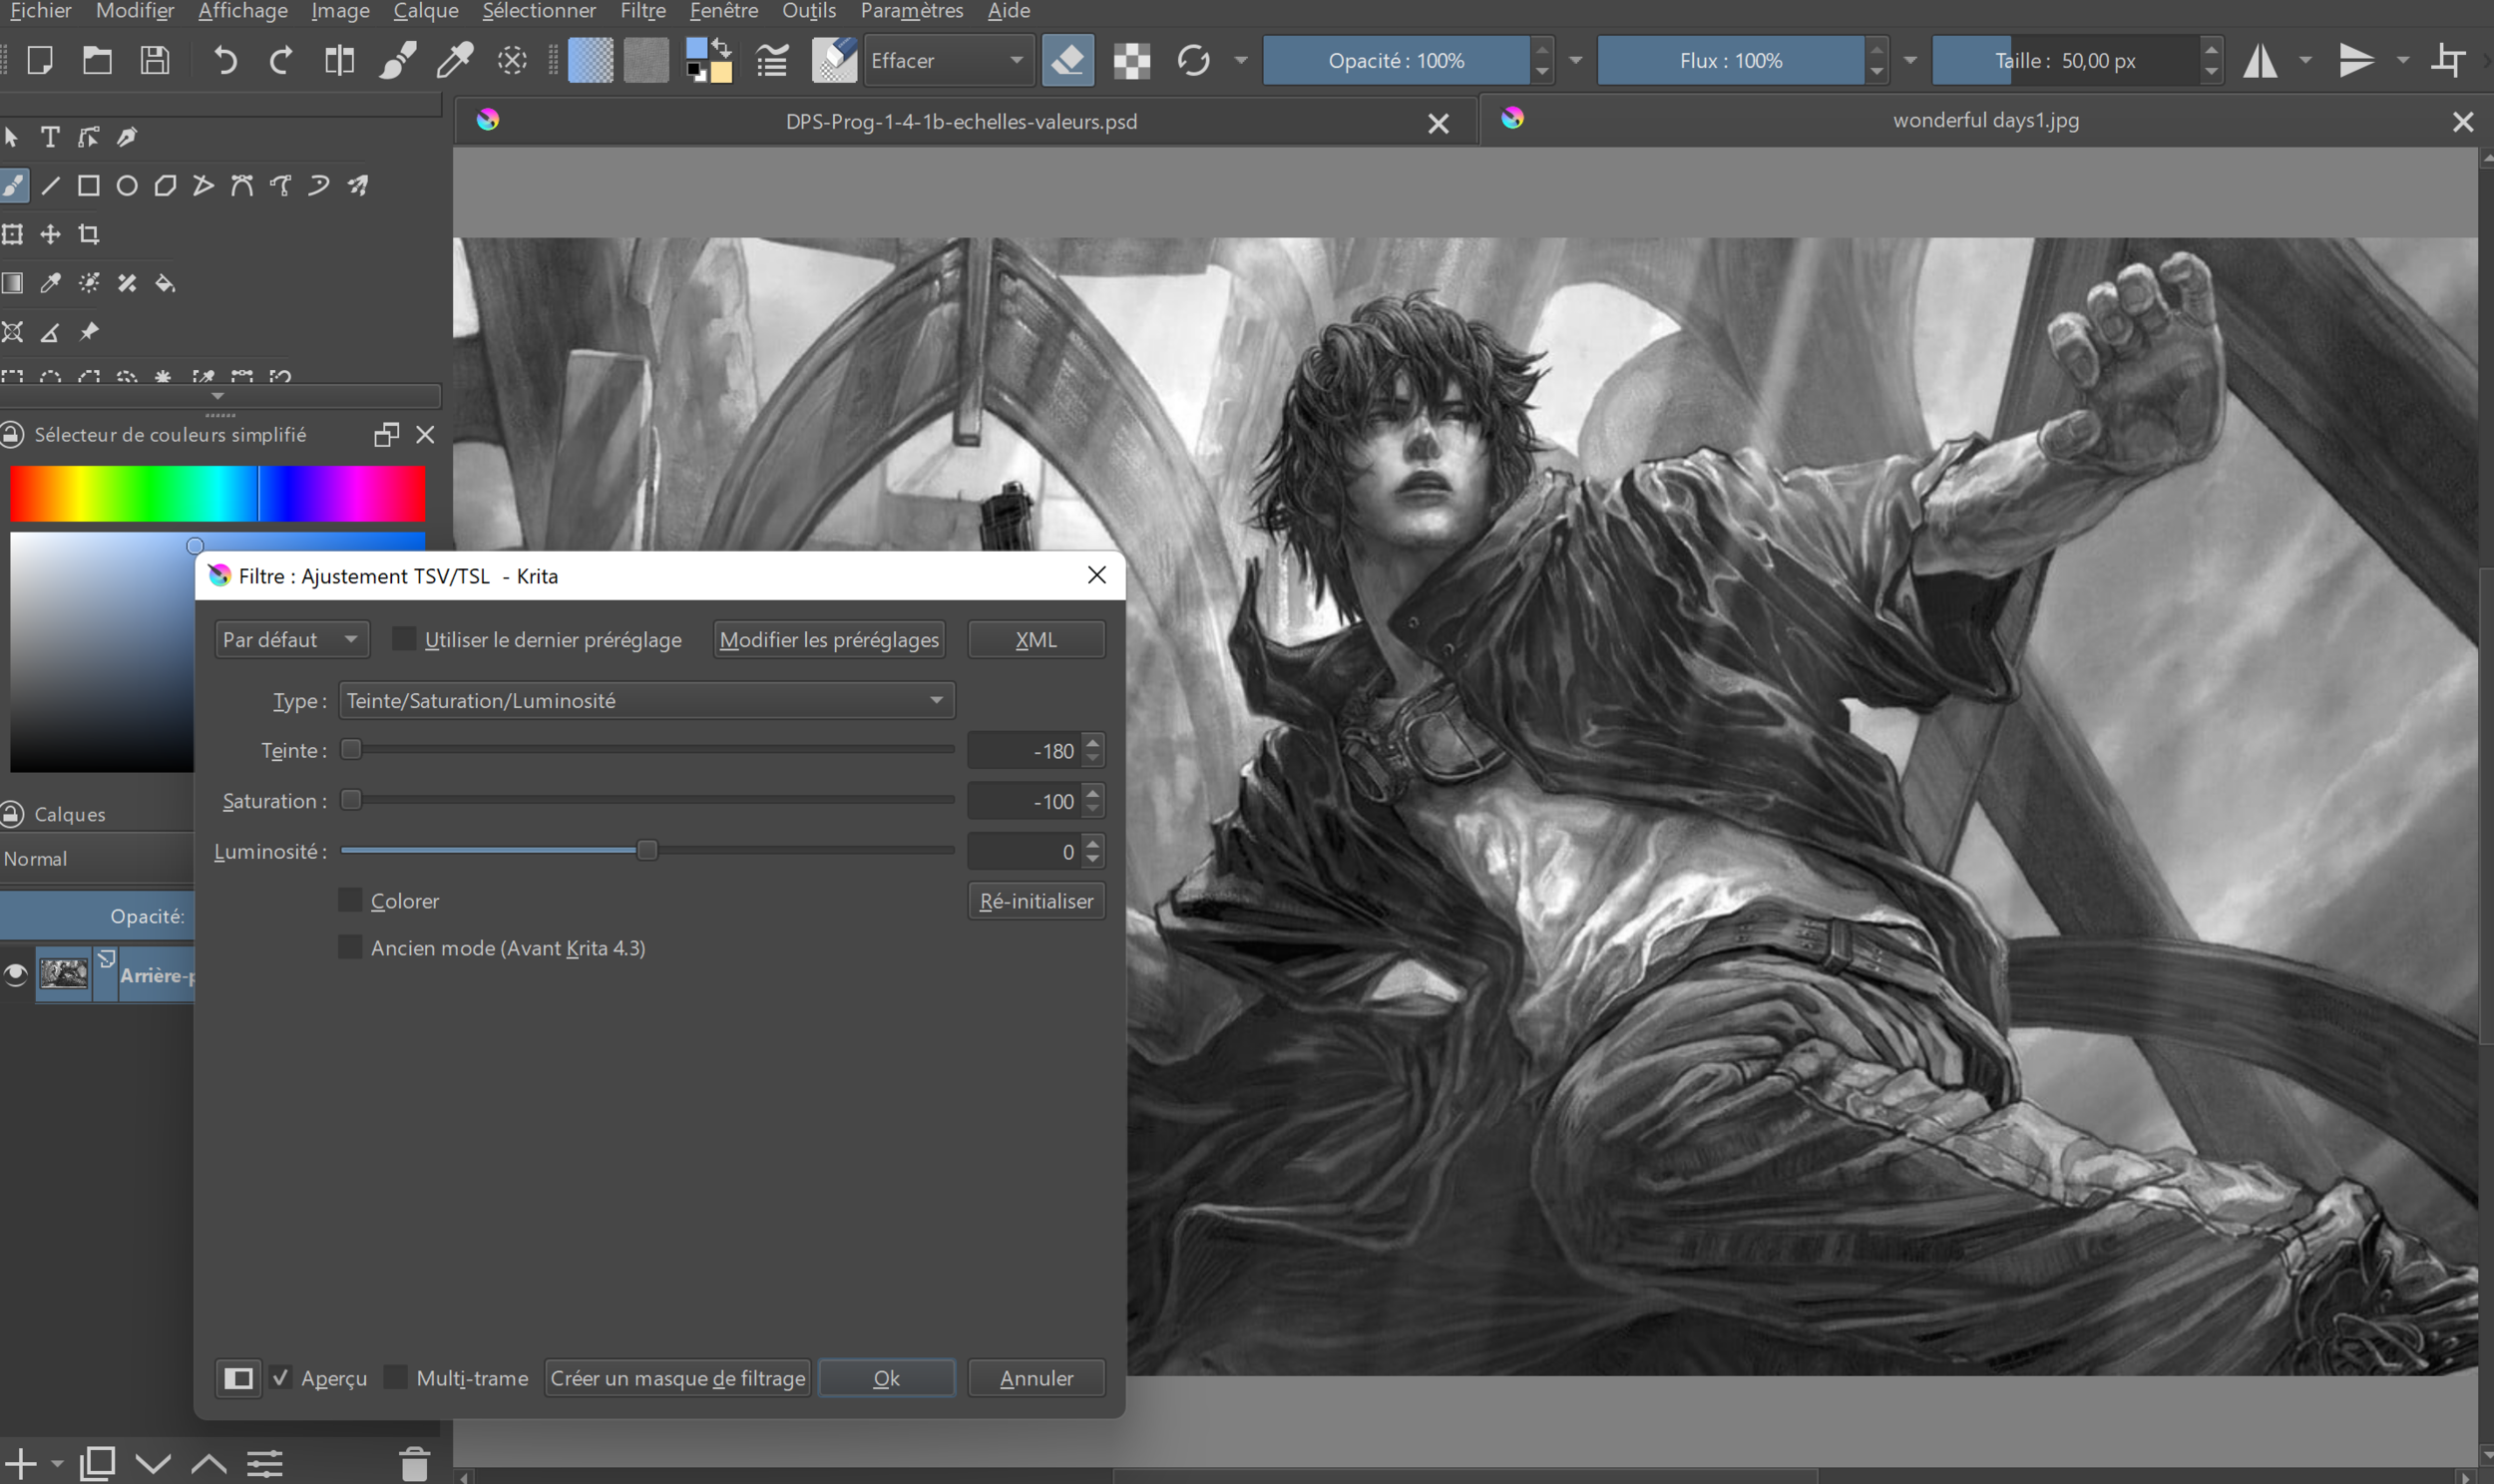Uncheck the Aperçu preview checkbox
The image size is (2494, 1484).
[x=282, y=1378]
